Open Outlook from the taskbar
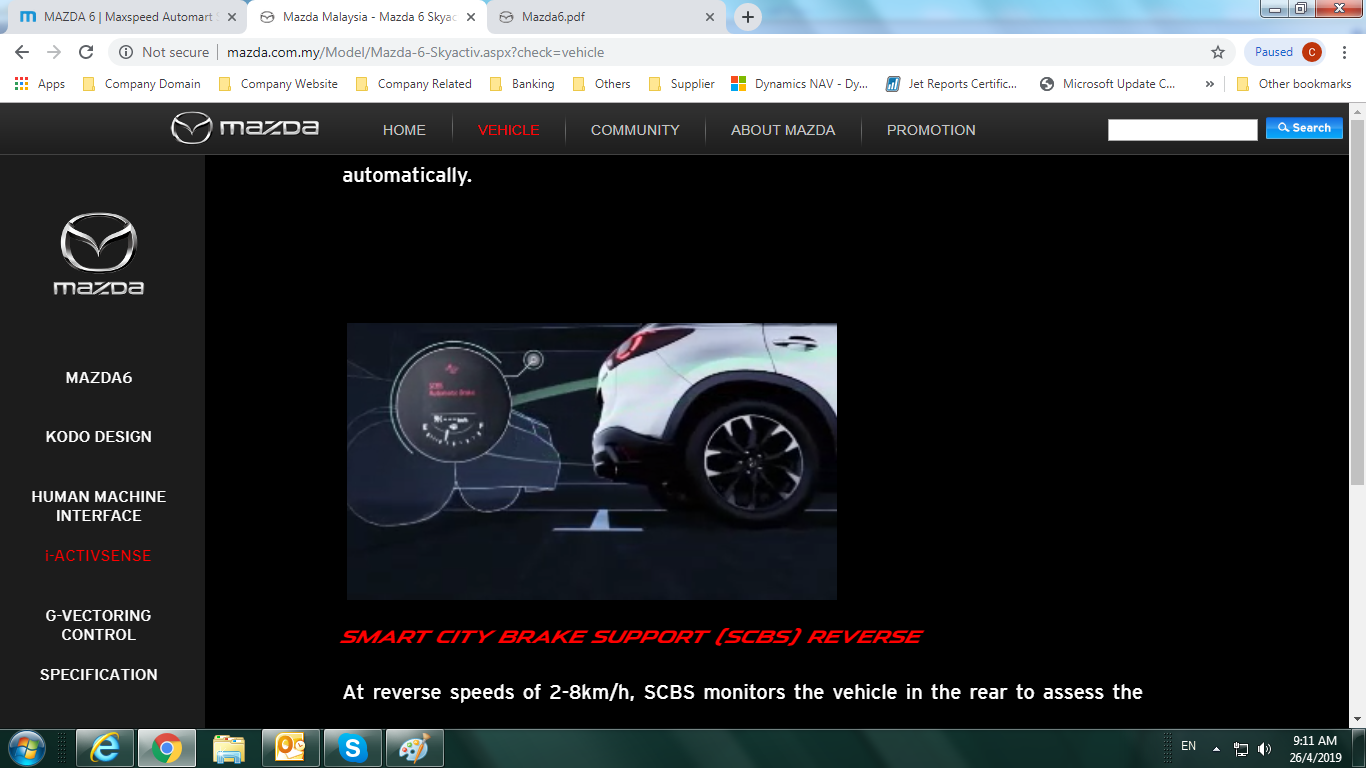This screenshot has height=768, width=1366. click(x=290, y=748)
